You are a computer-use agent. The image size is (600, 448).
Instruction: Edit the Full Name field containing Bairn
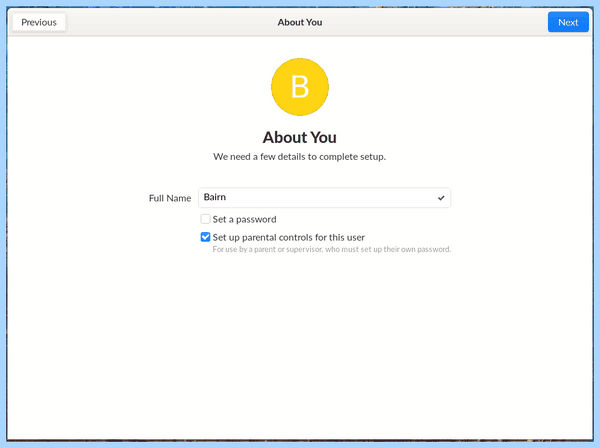pyautogui.click(x=324, y=197)
